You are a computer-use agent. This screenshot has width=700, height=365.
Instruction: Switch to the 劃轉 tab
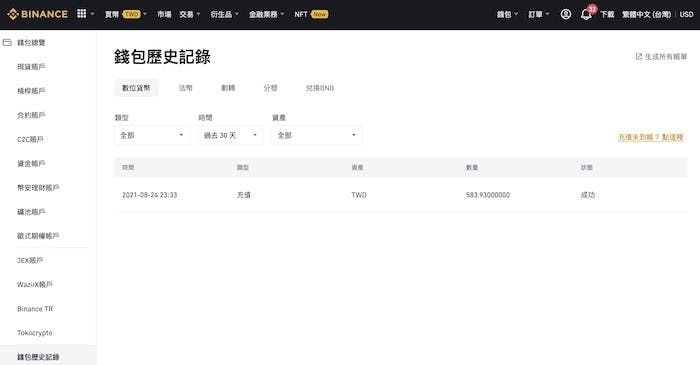point(228,88)
